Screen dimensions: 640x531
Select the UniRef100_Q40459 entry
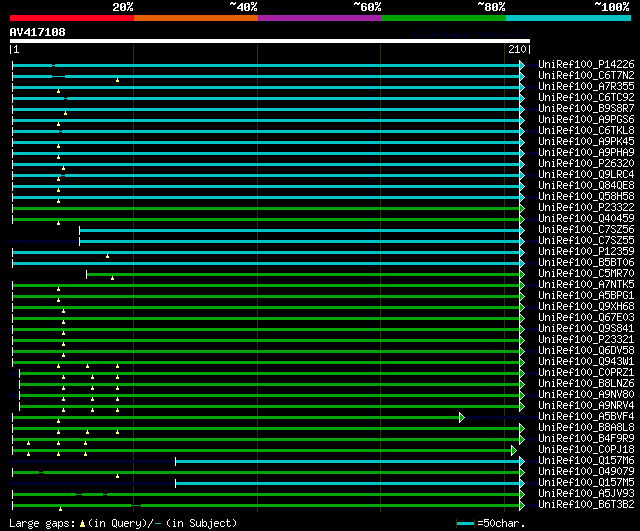[586, 218]
